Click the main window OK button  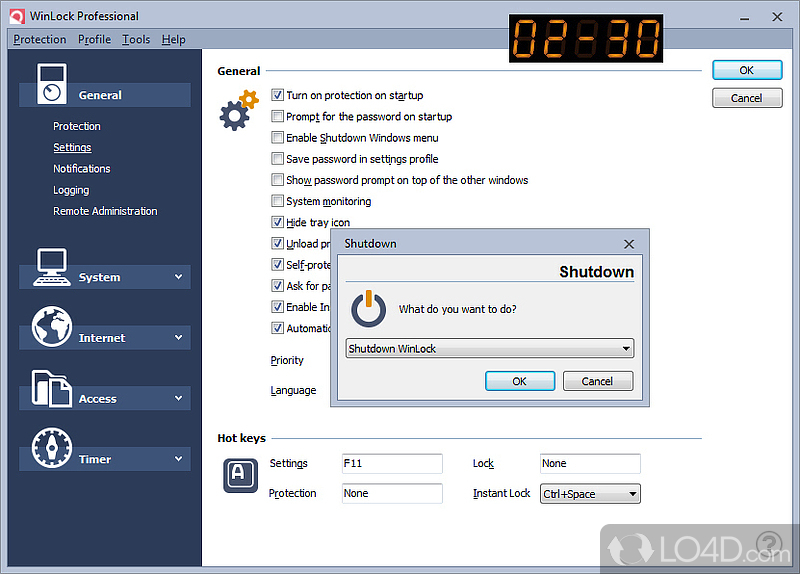[747, 70]
